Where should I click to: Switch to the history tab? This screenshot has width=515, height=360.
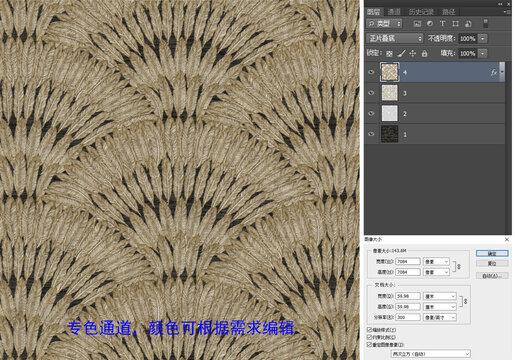point(421,12)
